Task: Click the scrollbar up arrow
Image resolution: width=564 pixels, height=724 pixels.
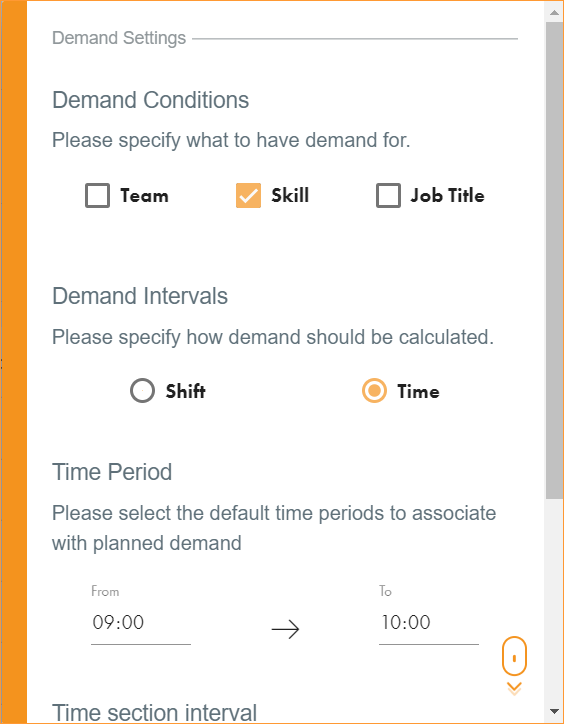Action: click(554, 12)
